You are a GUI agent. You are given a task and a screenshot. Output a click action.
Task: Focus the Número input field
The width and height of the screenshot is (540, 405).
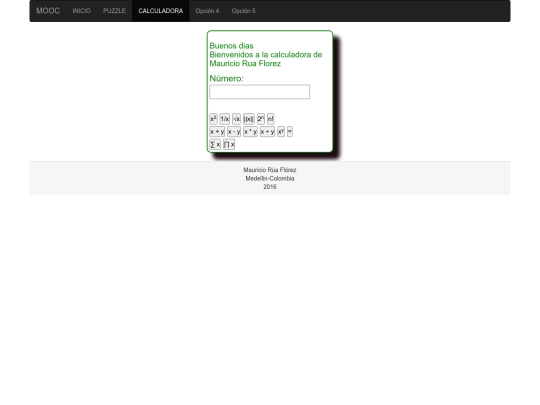point(259,92)
